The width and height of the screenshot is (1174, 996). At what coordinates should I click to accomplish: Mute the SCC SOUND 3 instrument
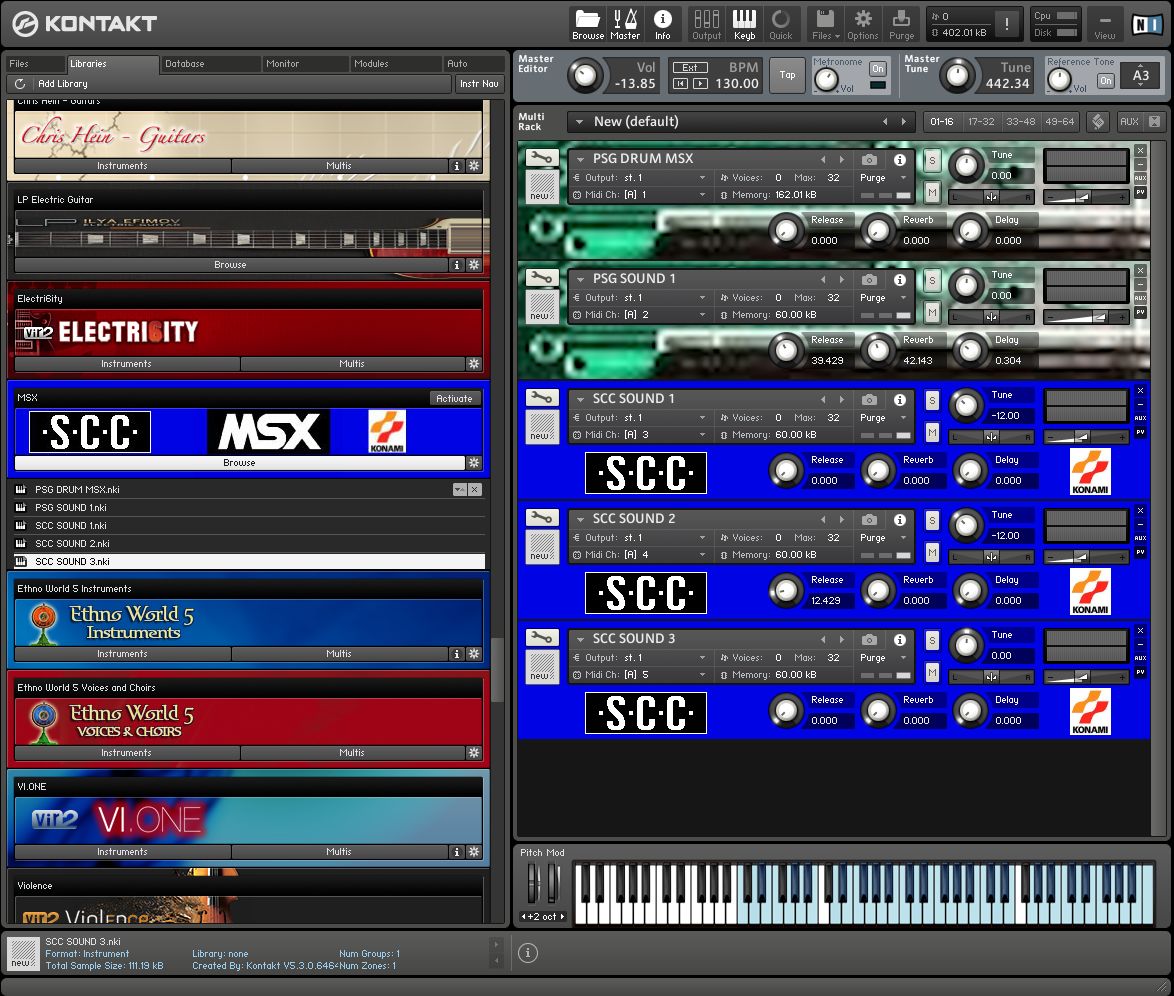[x=932, y=672]
